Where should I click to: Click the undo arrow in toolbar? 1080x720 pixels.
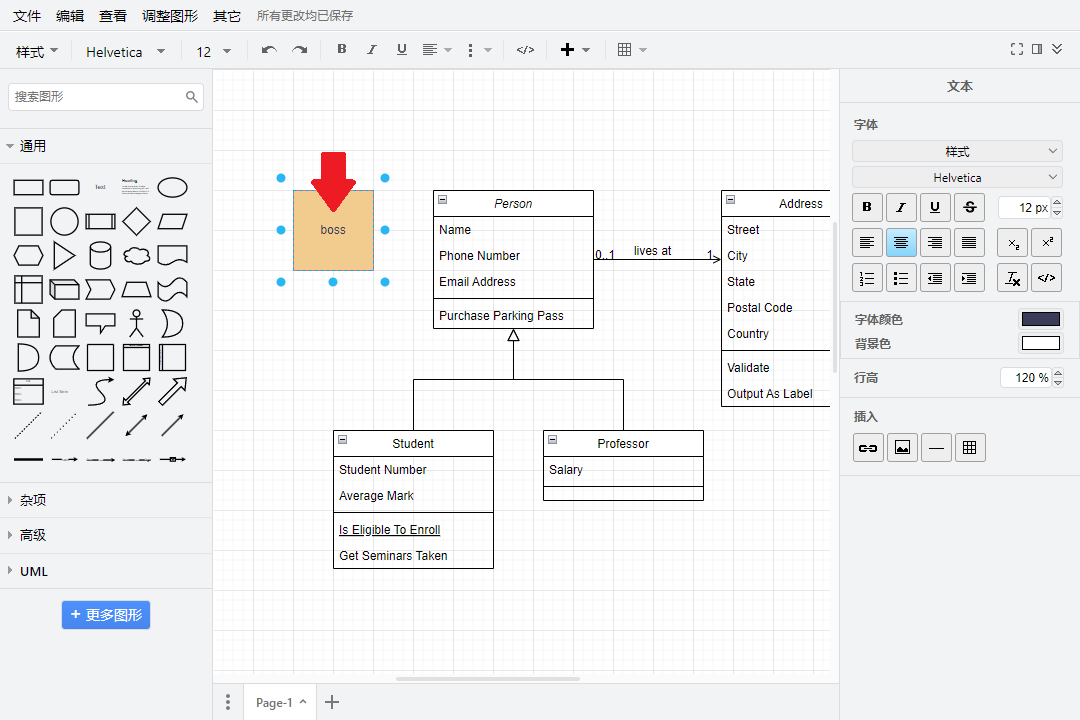point(269,50)
